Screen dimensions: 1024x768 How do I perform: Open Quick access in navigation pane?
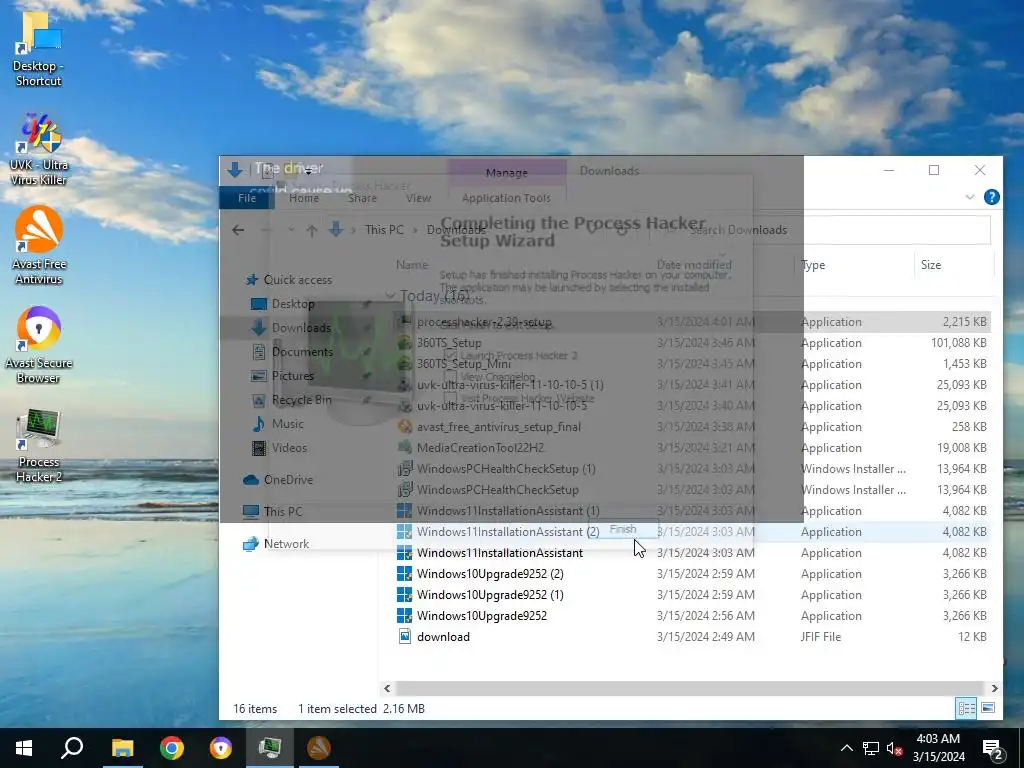(x=288, y=280)
